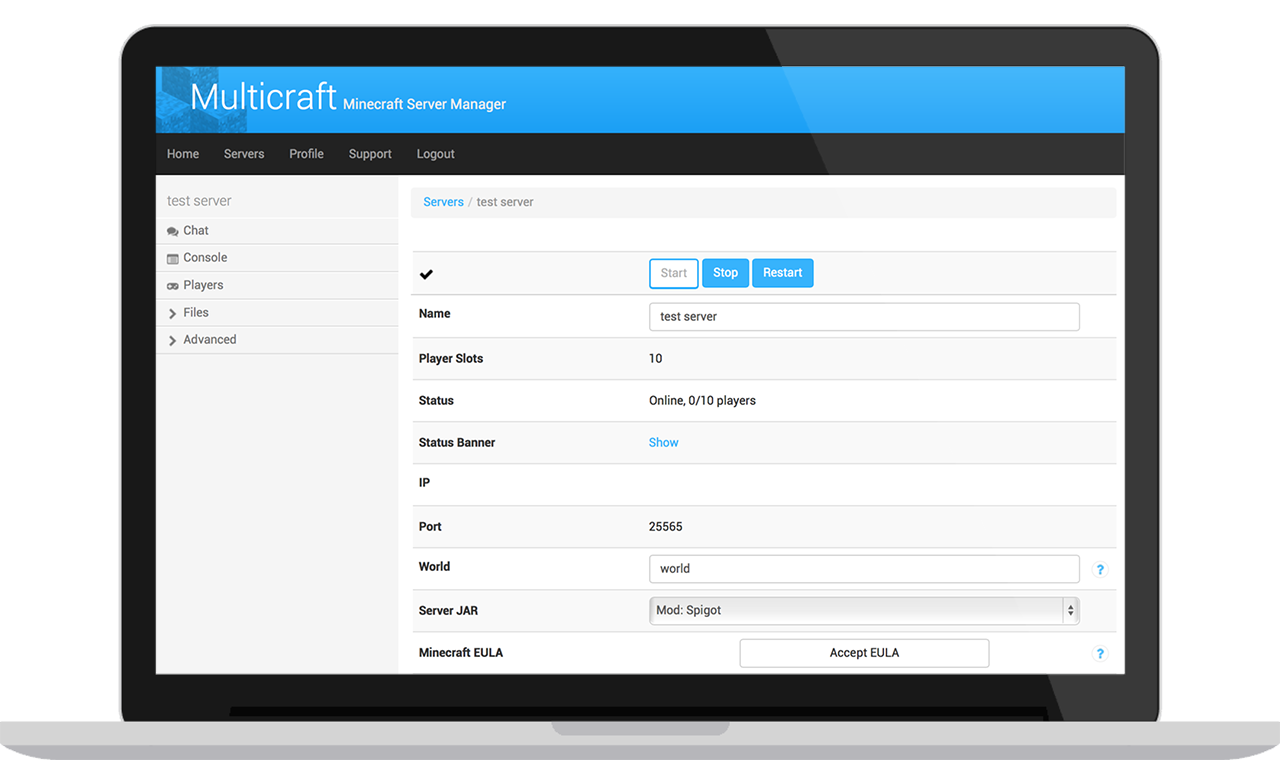This screenshot has width=1280, height=779.
Task: Click the 'IP' row label
Action: point(424,483)
